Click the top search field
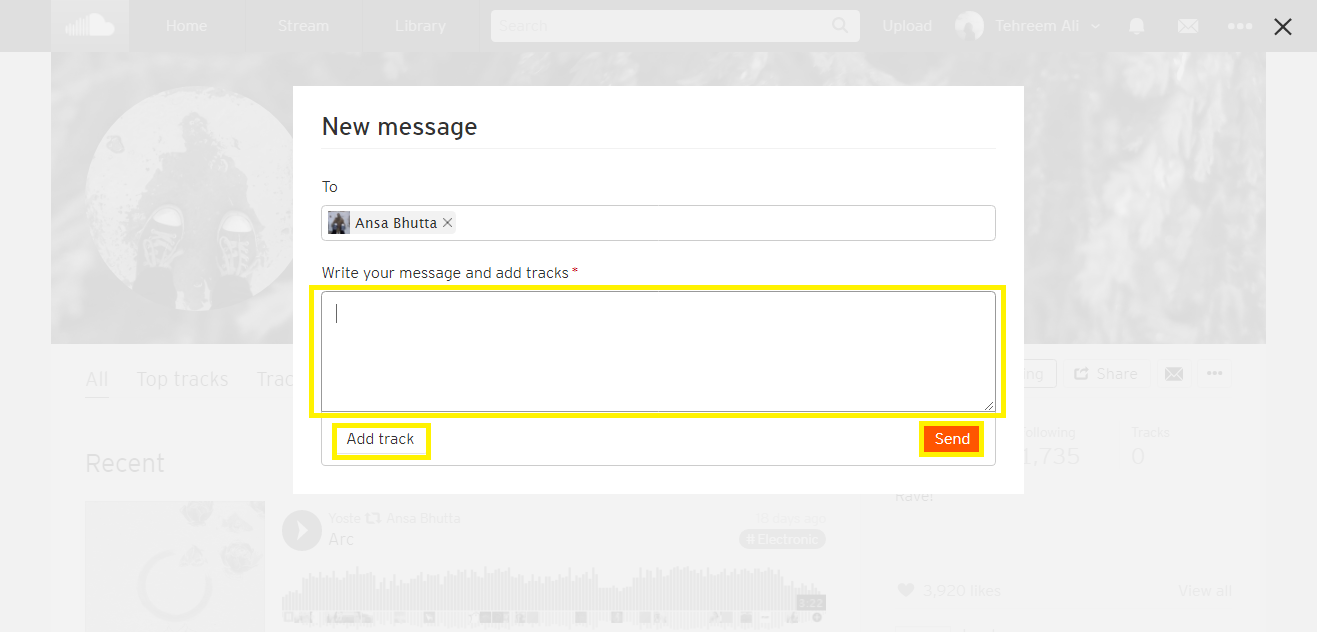The width and height of the screenshot is (1317, 632). (x=675, y=26)
